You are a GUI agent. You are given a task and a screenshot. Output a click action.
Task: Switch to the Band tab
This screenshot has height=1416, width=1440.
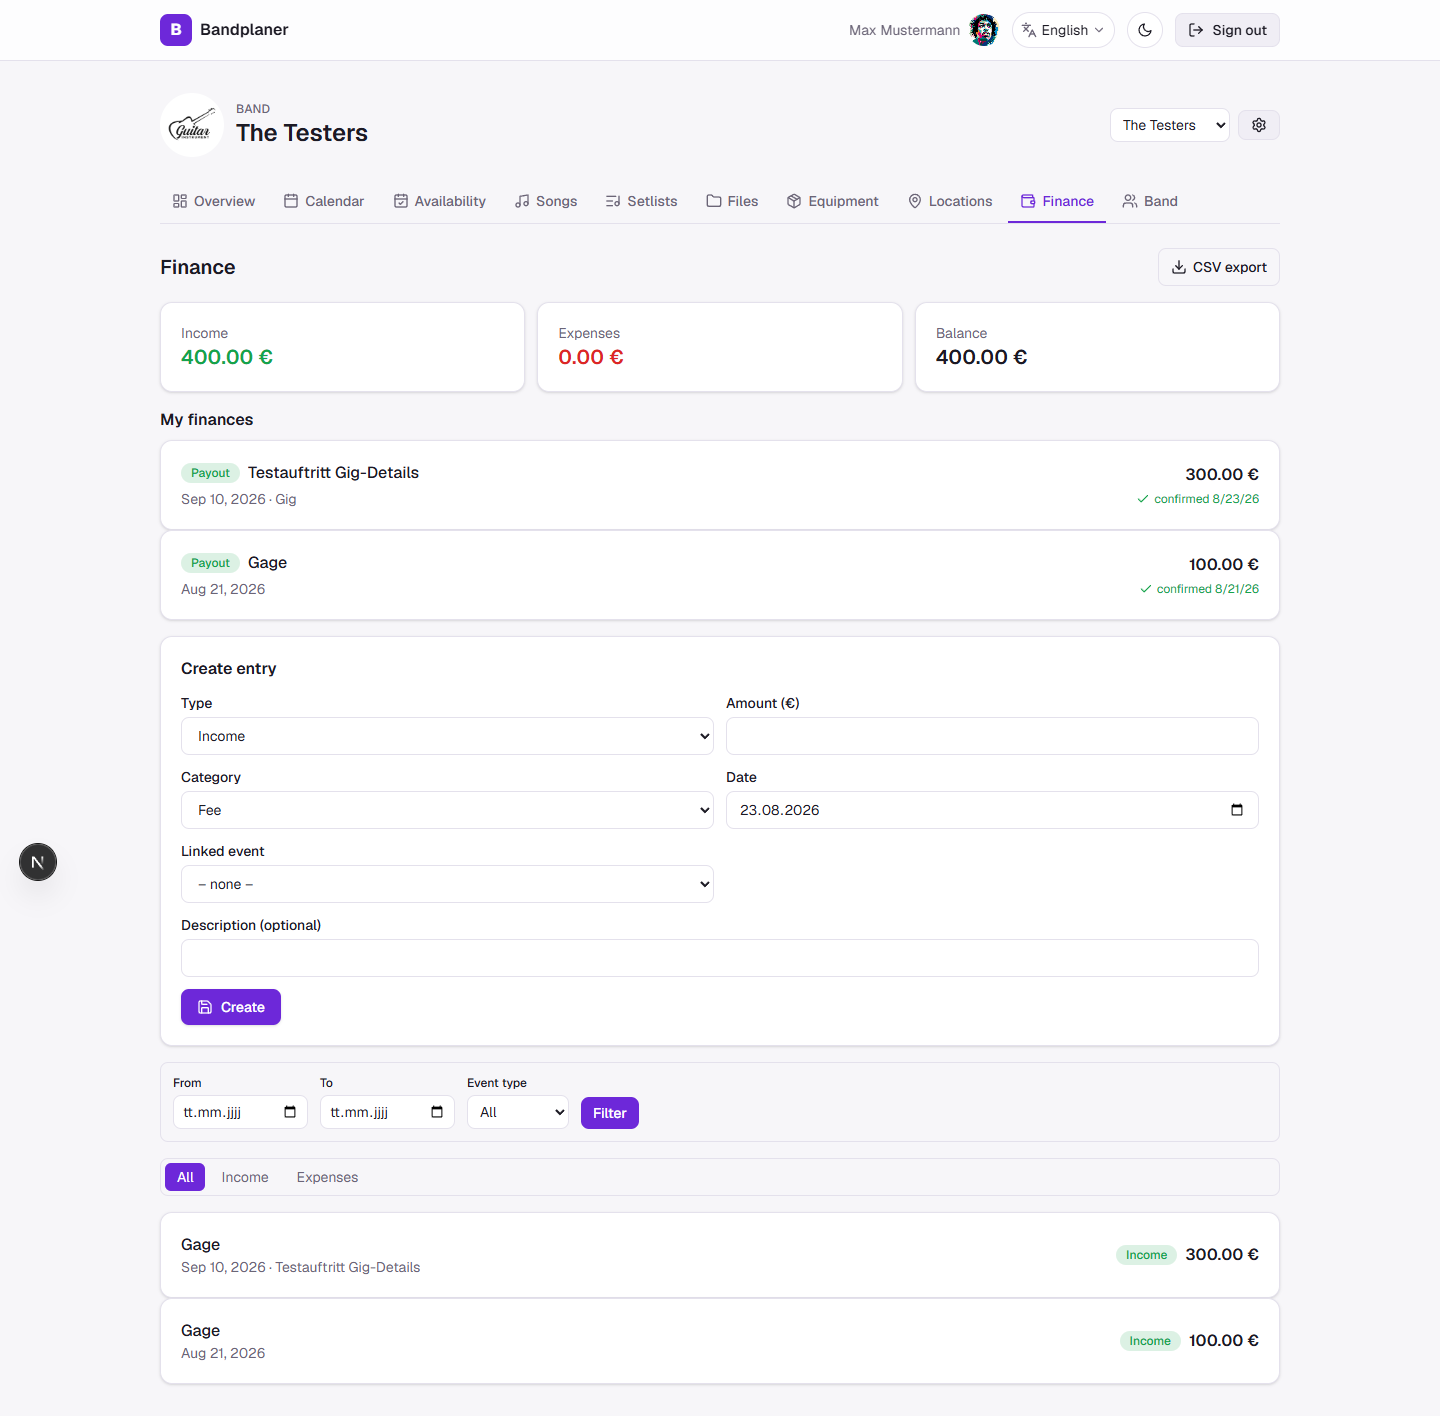(x=1150, y=201)
